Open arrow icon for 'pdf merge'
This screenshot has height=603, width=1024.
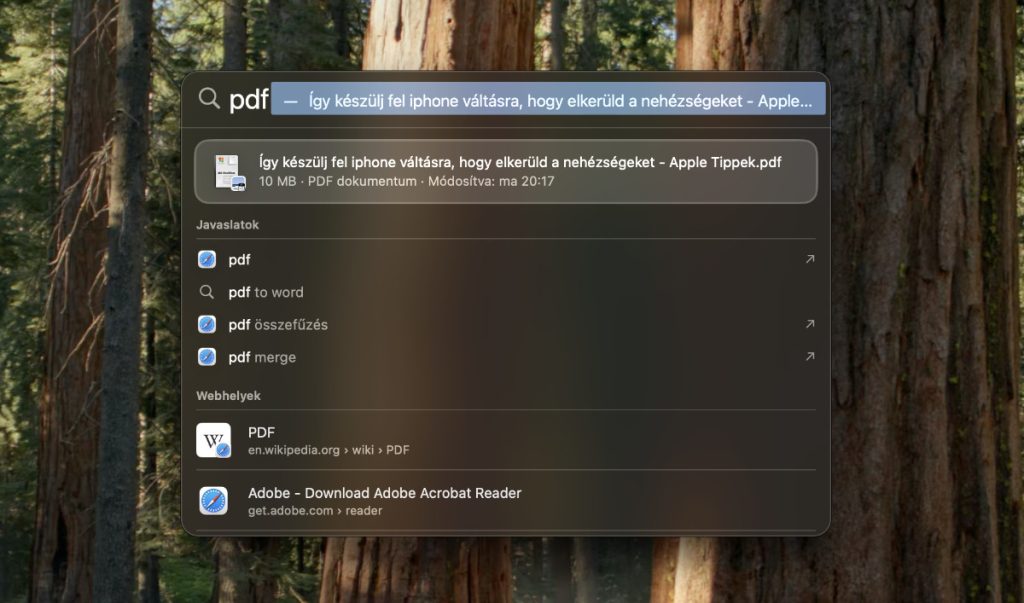810,356
